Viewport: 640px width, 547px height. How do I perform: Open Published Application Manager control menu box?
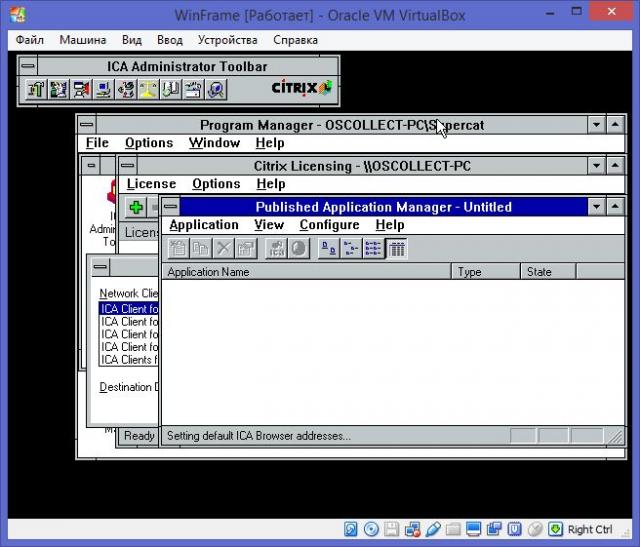point(171,207)
